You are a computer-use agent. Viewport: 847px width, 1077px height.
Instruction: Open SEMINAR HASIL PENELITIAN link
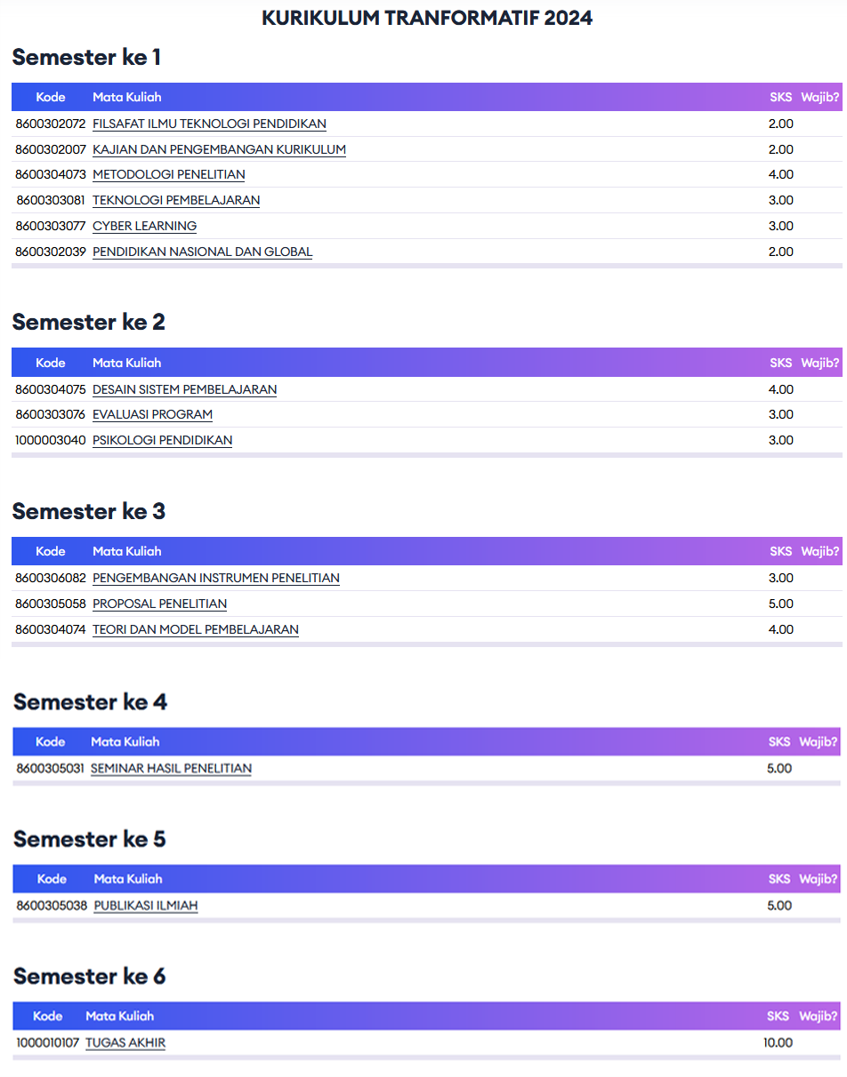[171, 769]
